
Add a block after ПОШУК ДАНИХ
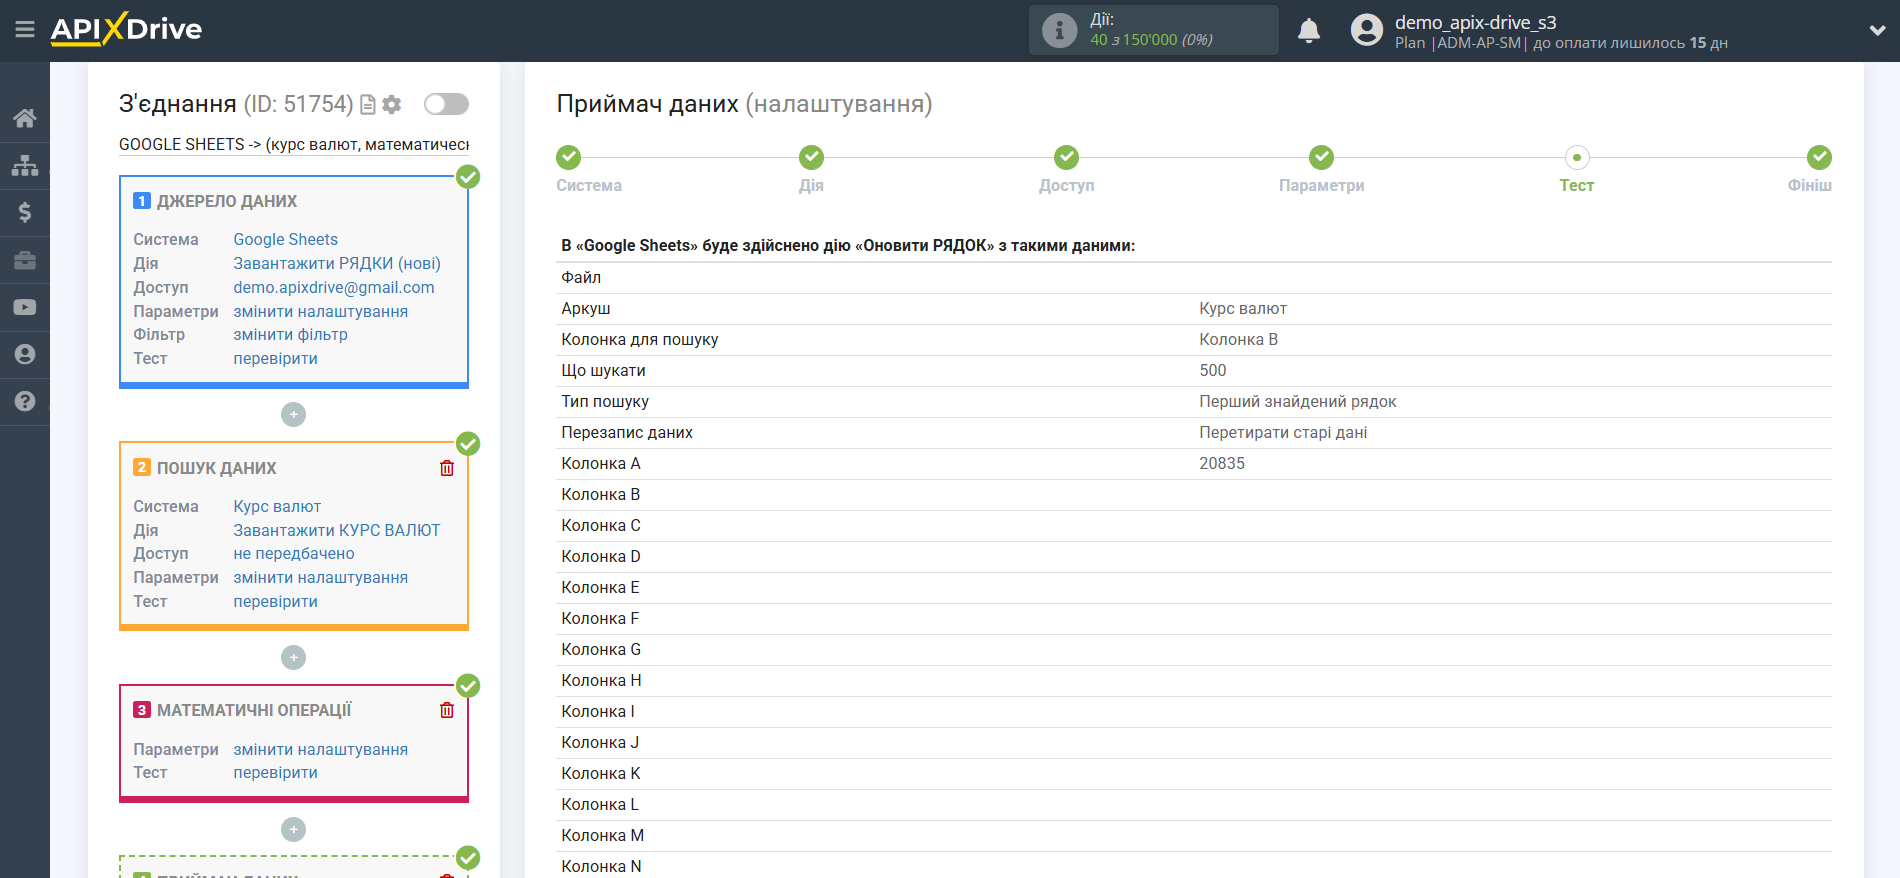point(293,657)
